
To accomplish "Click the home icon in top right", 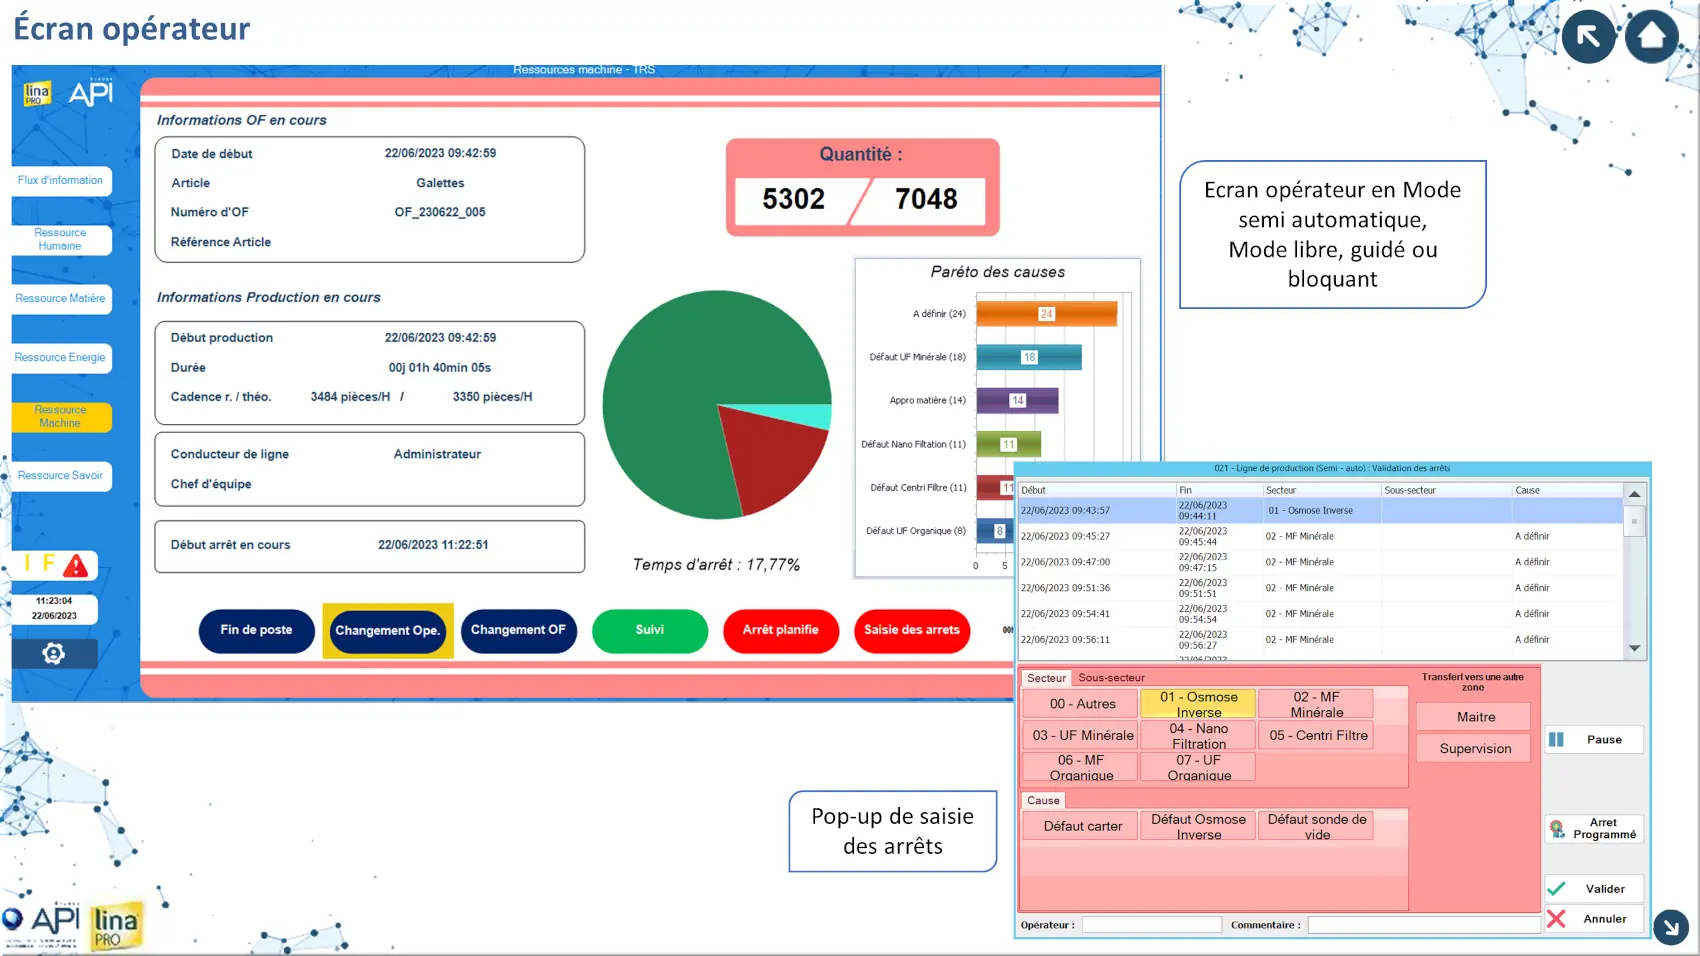I will click(1651, 36).
